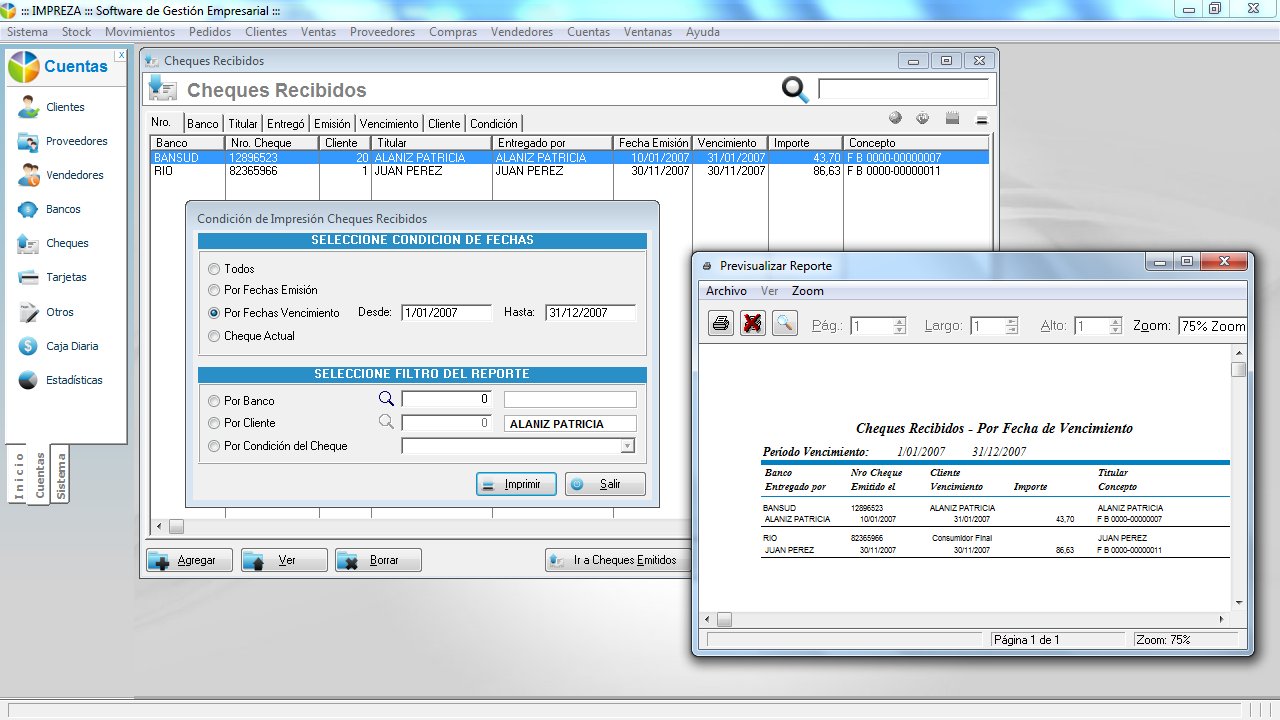Image resolution: width=1280 pixels, height=720 pixels.
Task: Click the Hasta date field
Action: [x=591, y=313]
